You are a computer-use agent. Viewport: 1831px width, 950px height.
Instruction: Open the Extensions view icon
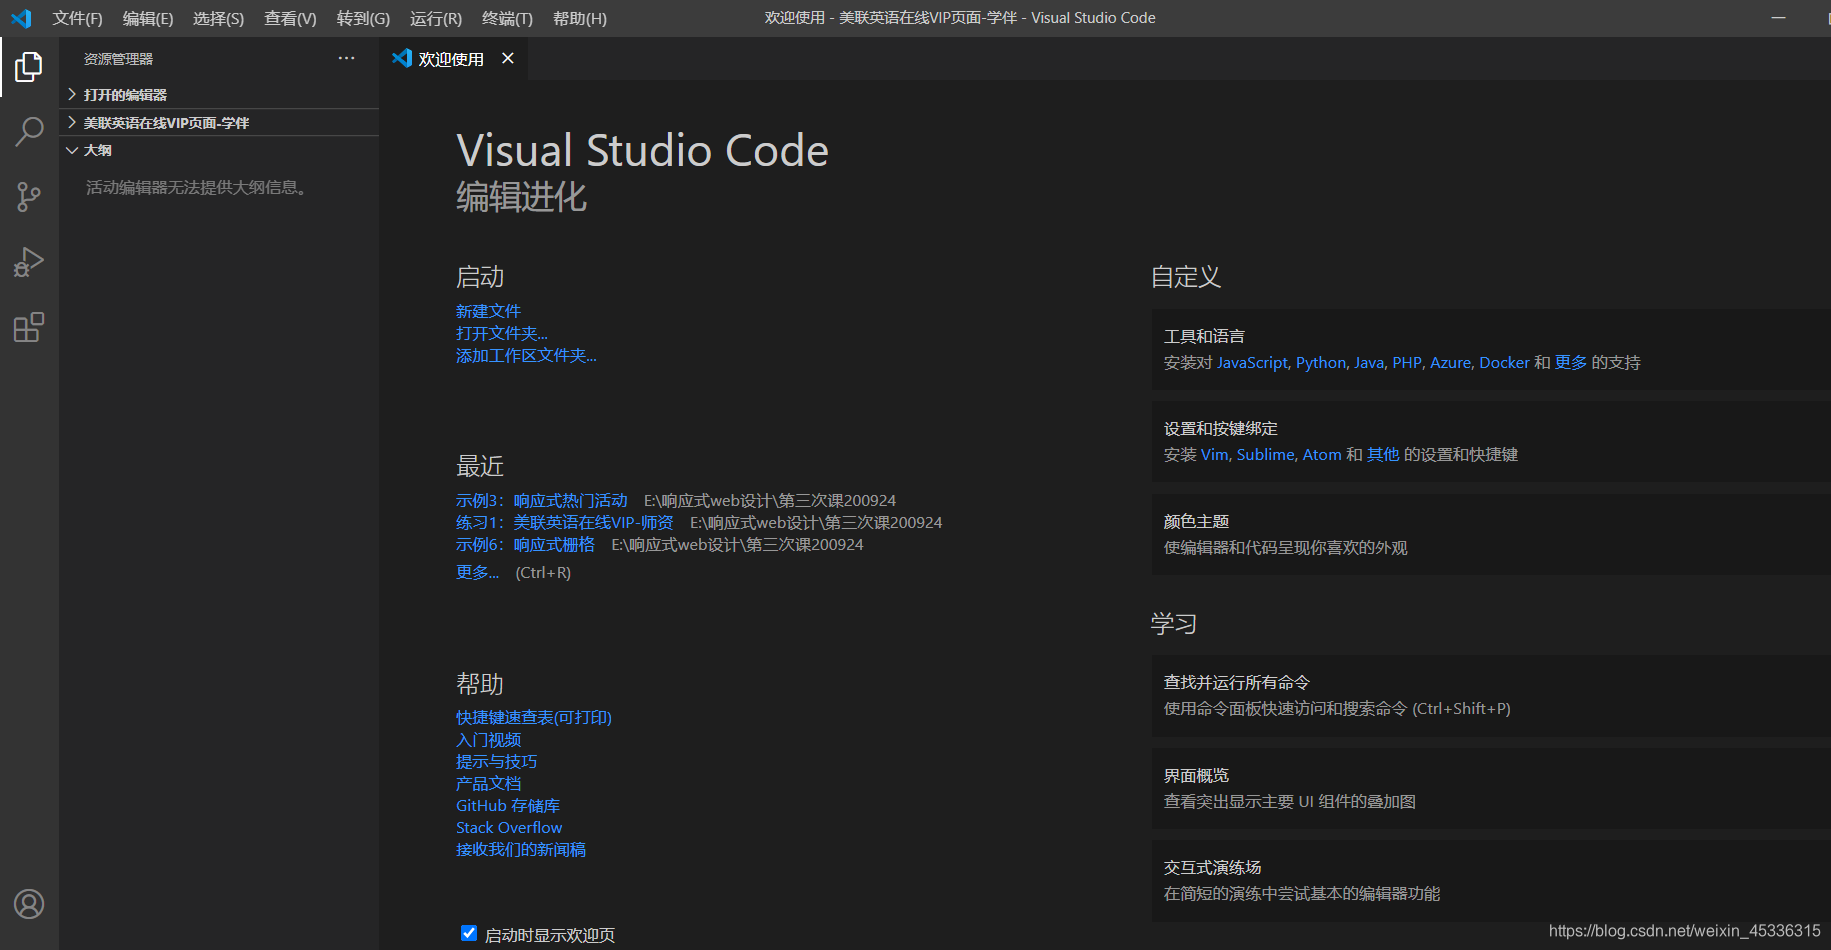pyautogui.click(x=29, y=327)
